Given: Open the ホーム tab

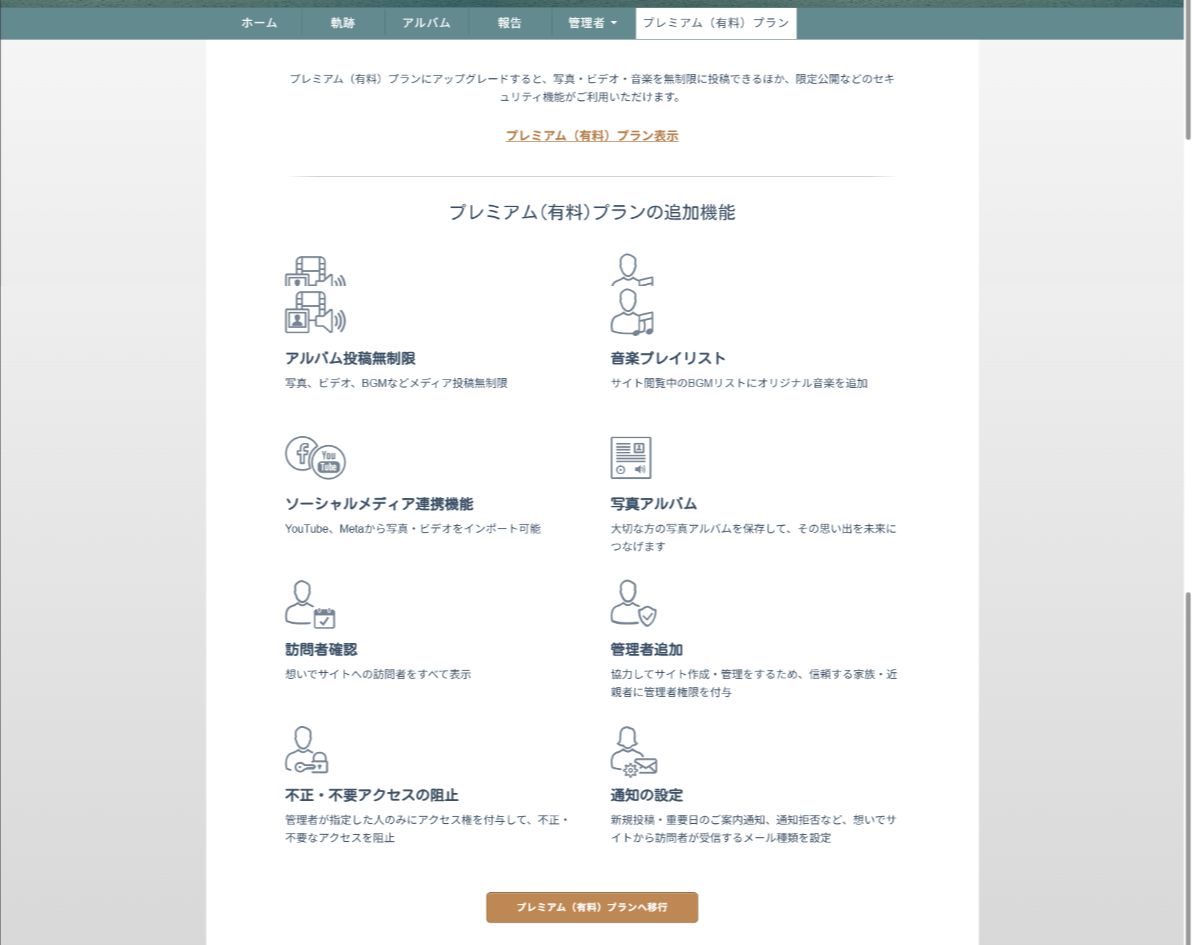Looking at the screenshot, I should click(x=259, y=23).
